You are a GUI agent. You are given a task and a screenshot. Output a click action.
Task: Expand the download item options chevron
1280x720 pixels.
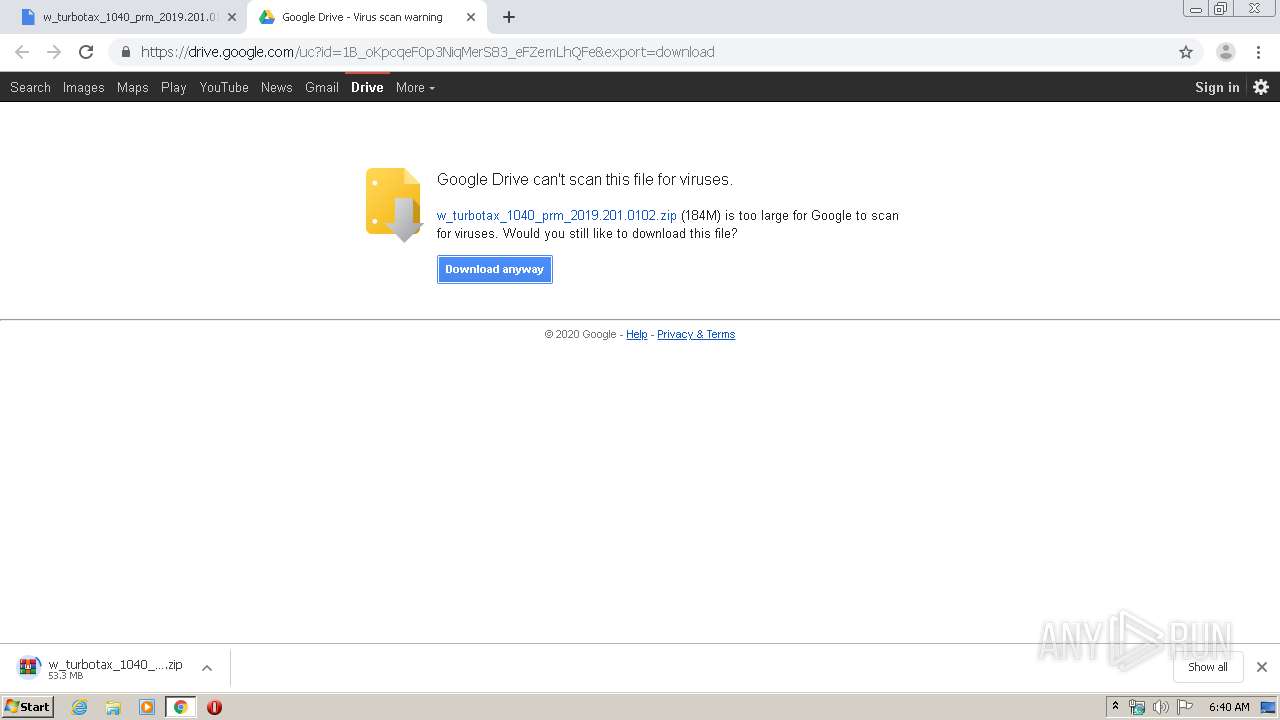[x=207, y=668]
